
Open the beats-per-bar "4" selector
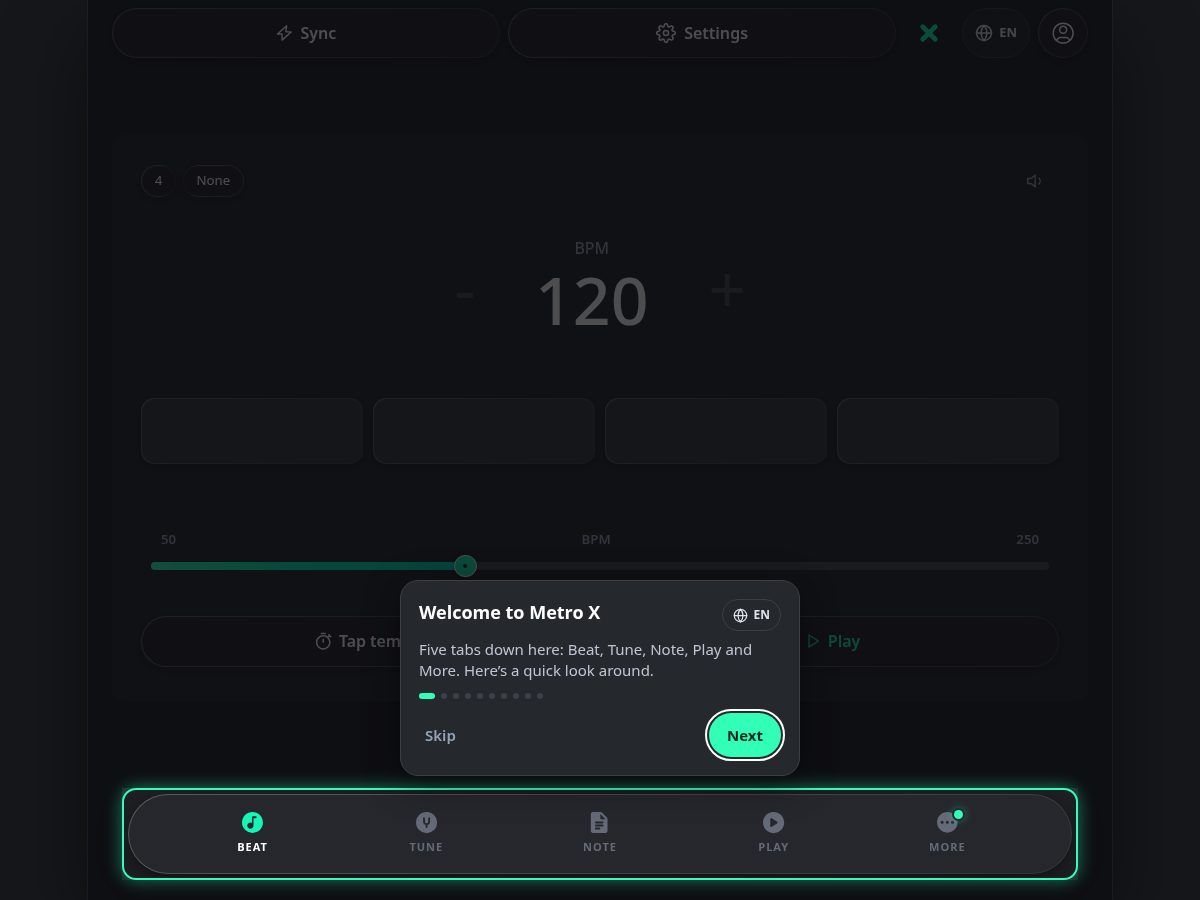pyautogui.click(x=158, y=181)
